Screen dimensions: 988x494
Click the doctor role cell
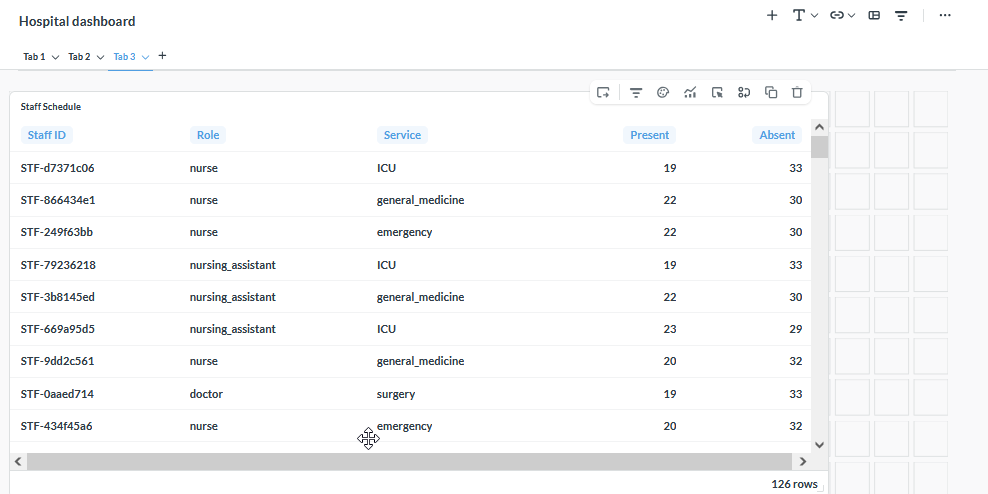pyautogui.click(x=206, y=394)
